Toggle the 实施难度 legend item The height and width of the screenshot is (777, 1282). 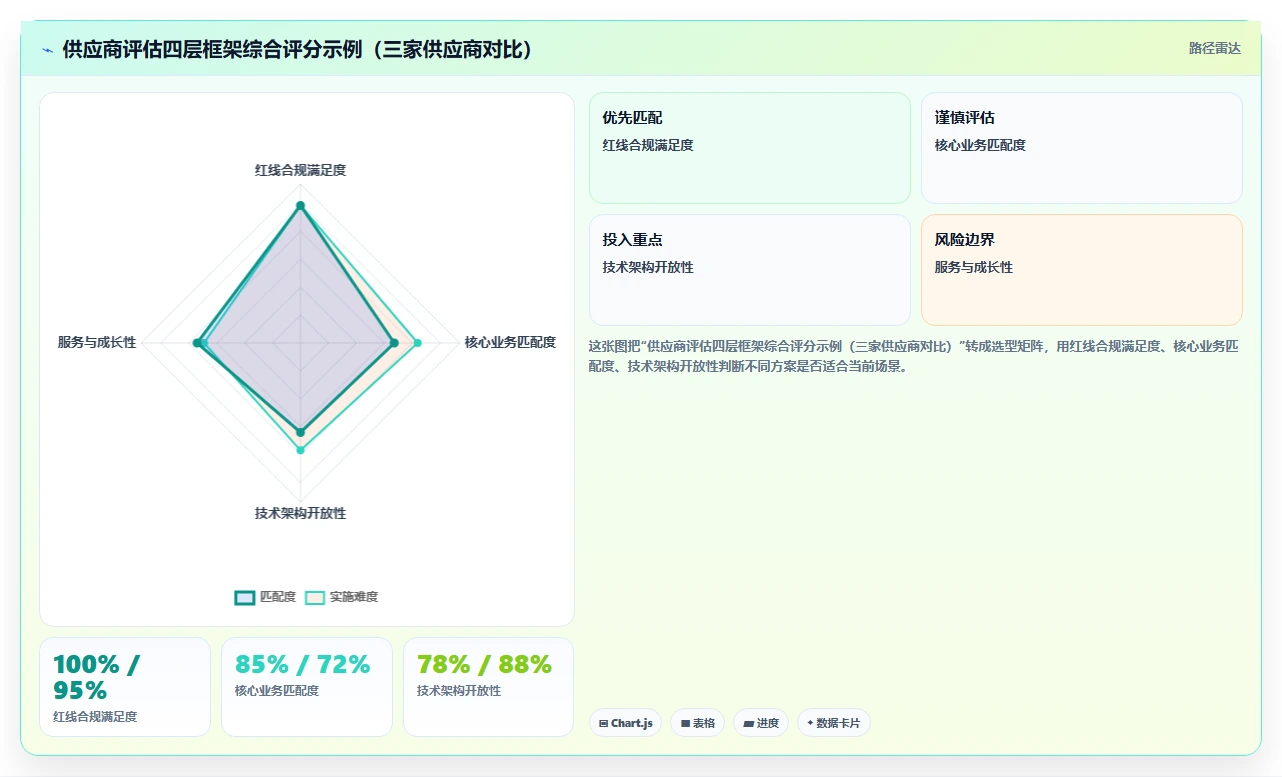click(341, 597)
